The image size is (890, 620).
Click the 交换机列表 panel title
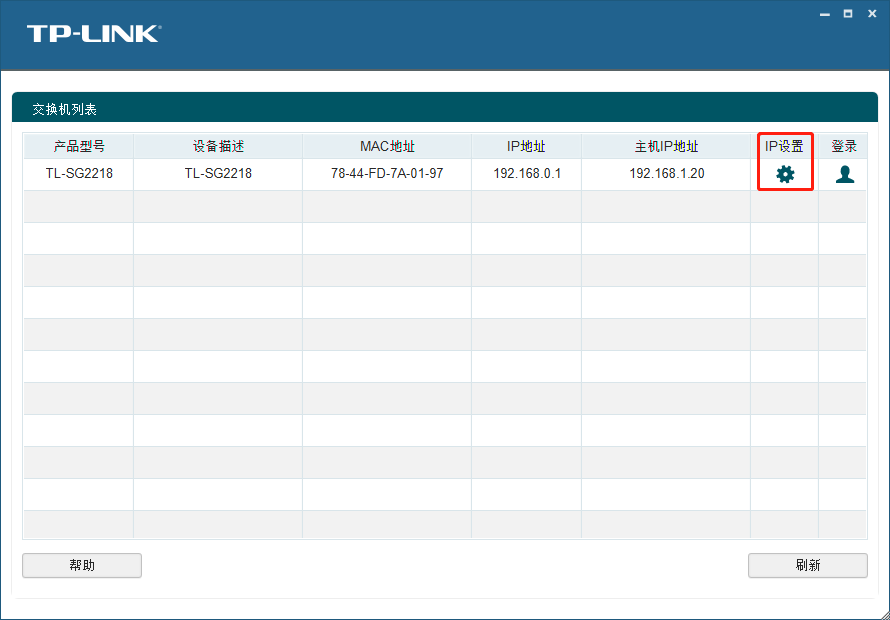[x=64, y=109]
